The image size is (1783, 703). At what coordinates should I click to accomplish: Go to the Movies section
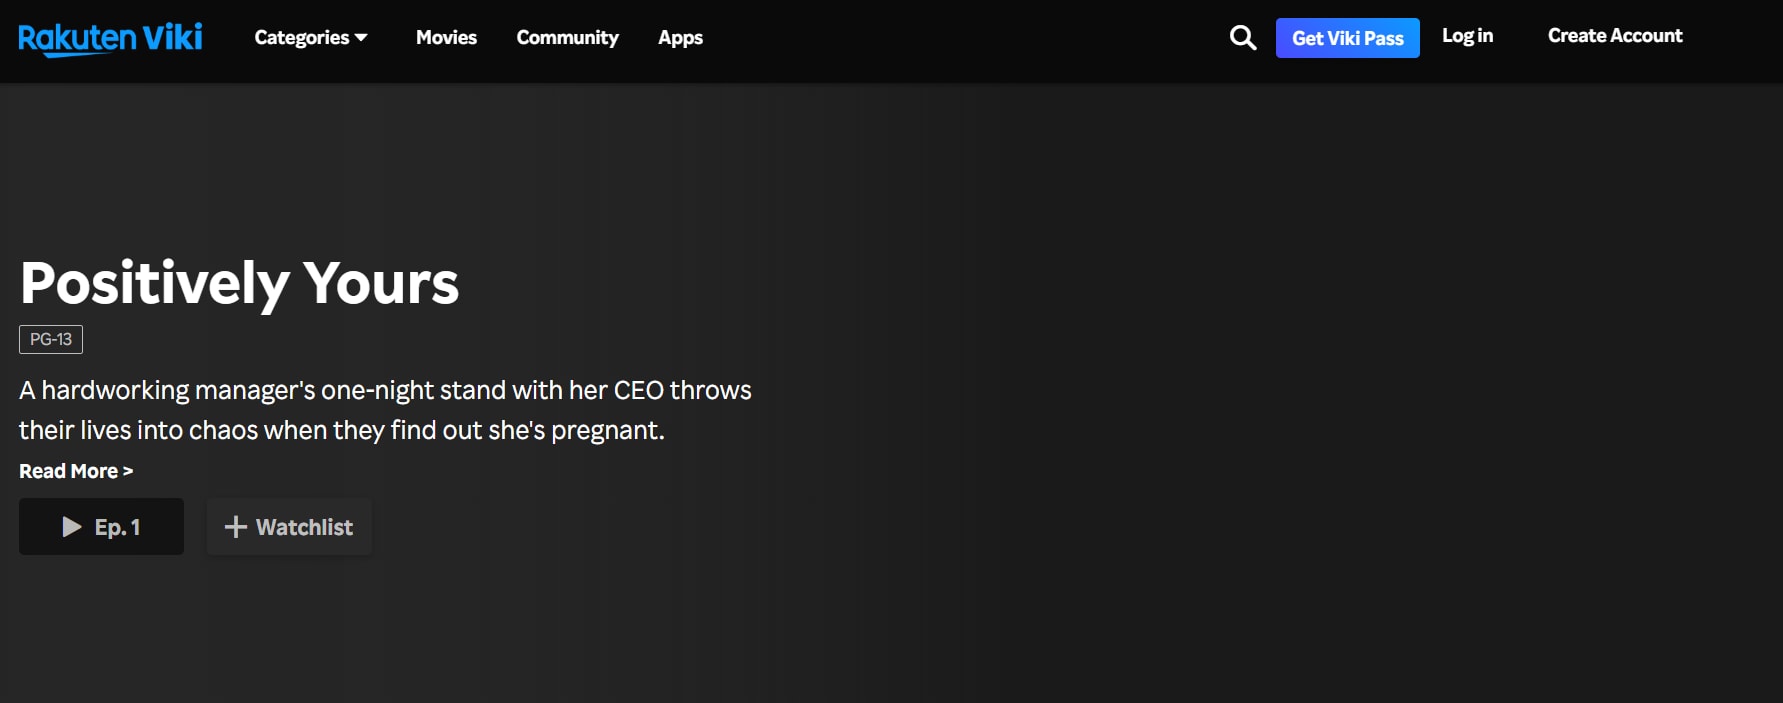click(x=446, y=38)
